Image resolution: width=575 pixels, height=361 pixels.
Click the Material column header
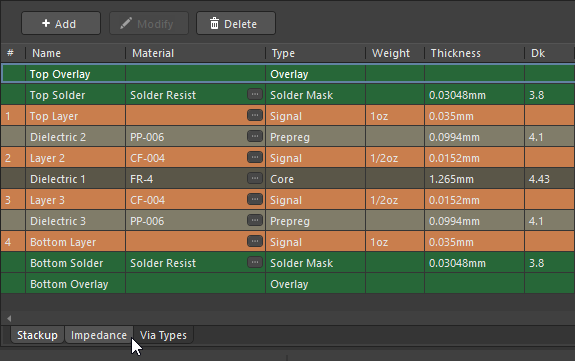pos(195,53)
